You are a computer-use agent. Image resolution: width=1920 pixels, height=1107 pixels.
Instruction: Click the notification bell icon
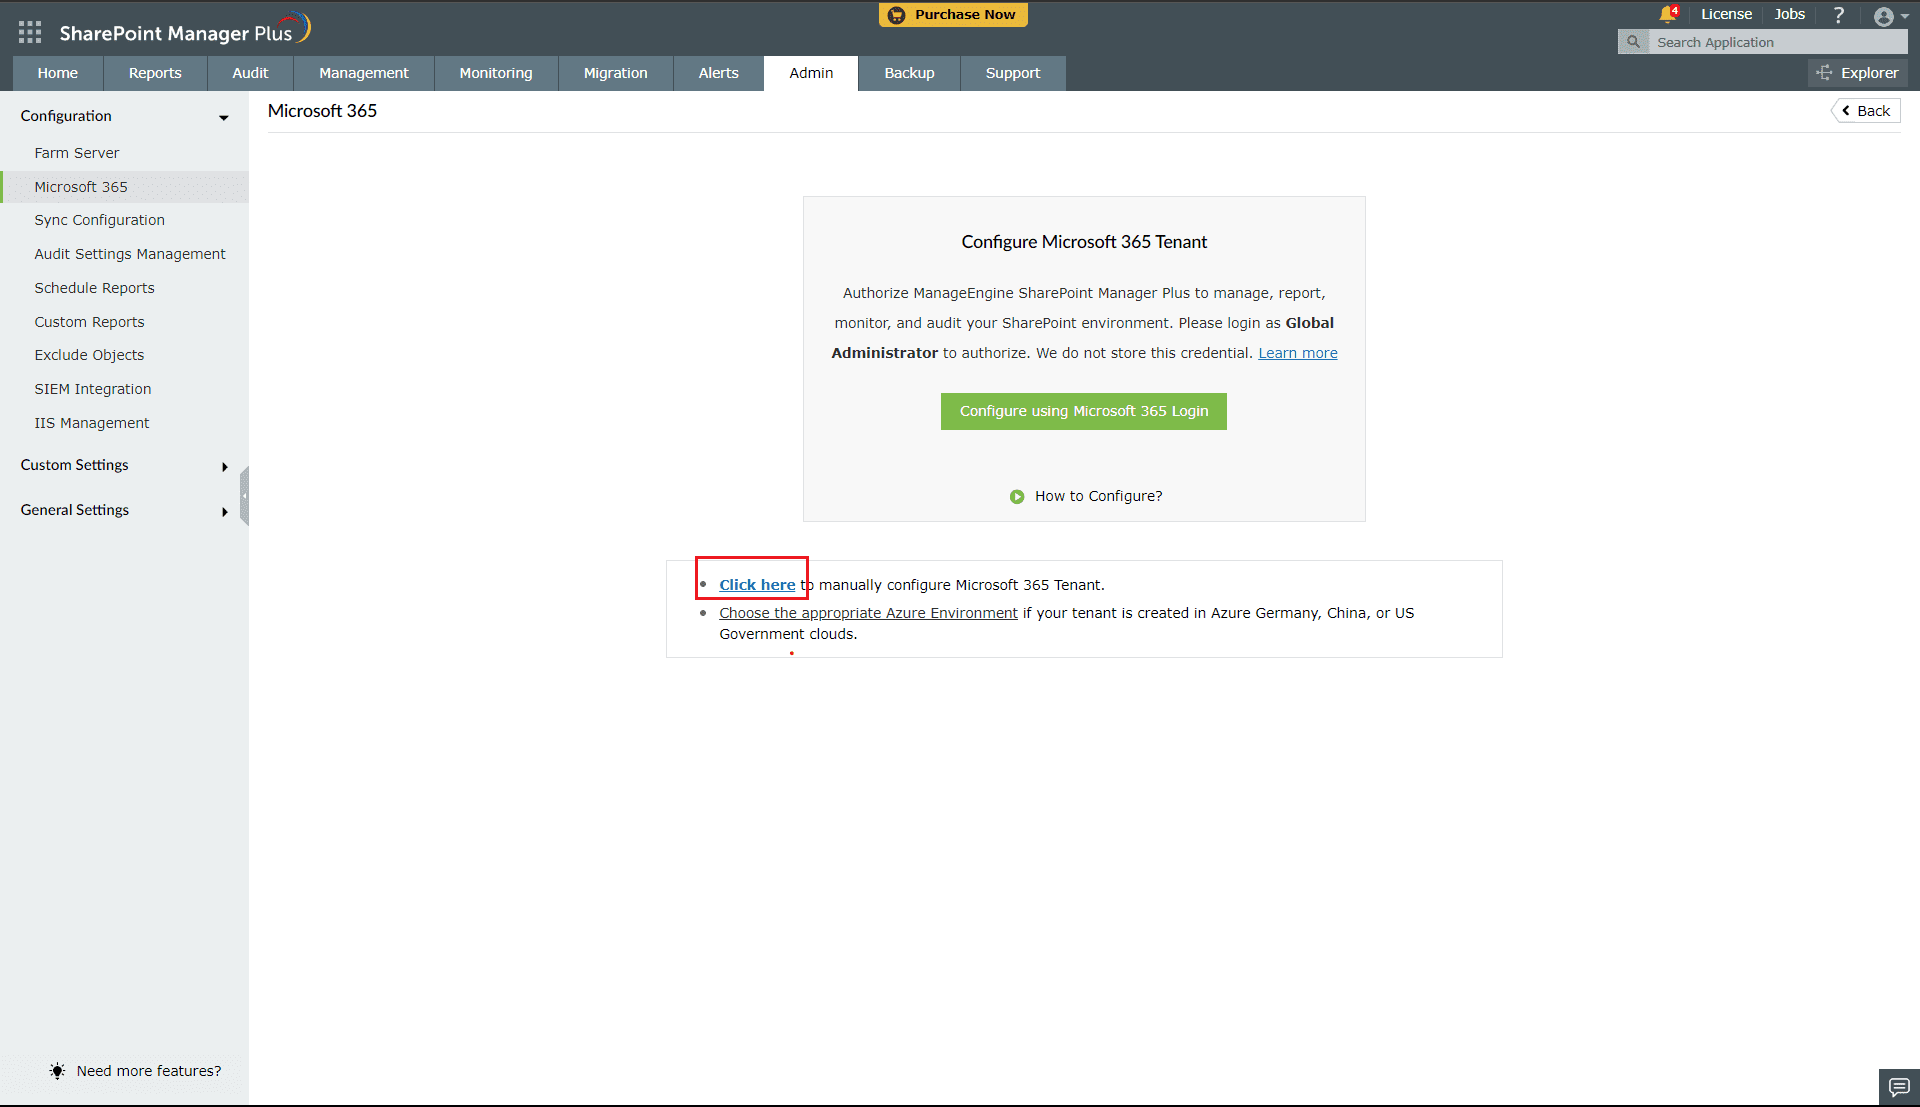point(1668,13)
